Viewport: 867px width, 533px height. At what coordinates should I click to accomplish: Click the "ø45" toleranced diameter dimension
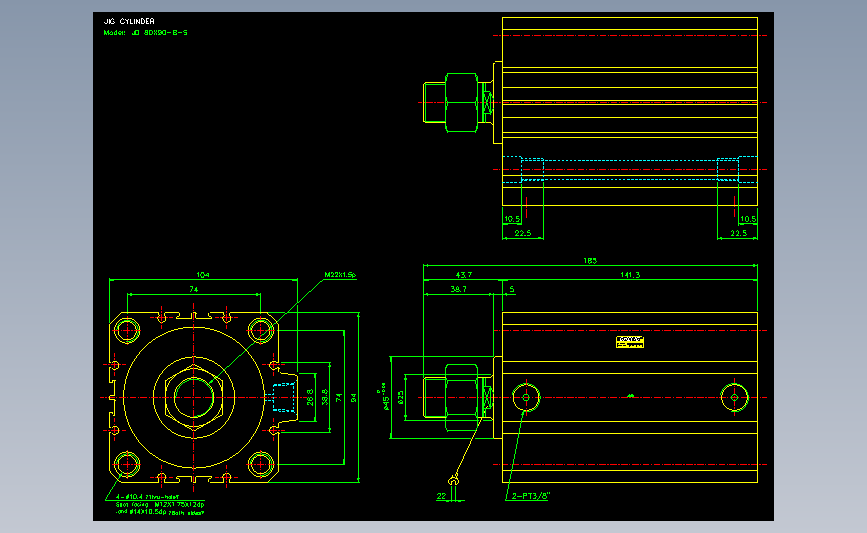pyautogui.click(x=384, y=397)
